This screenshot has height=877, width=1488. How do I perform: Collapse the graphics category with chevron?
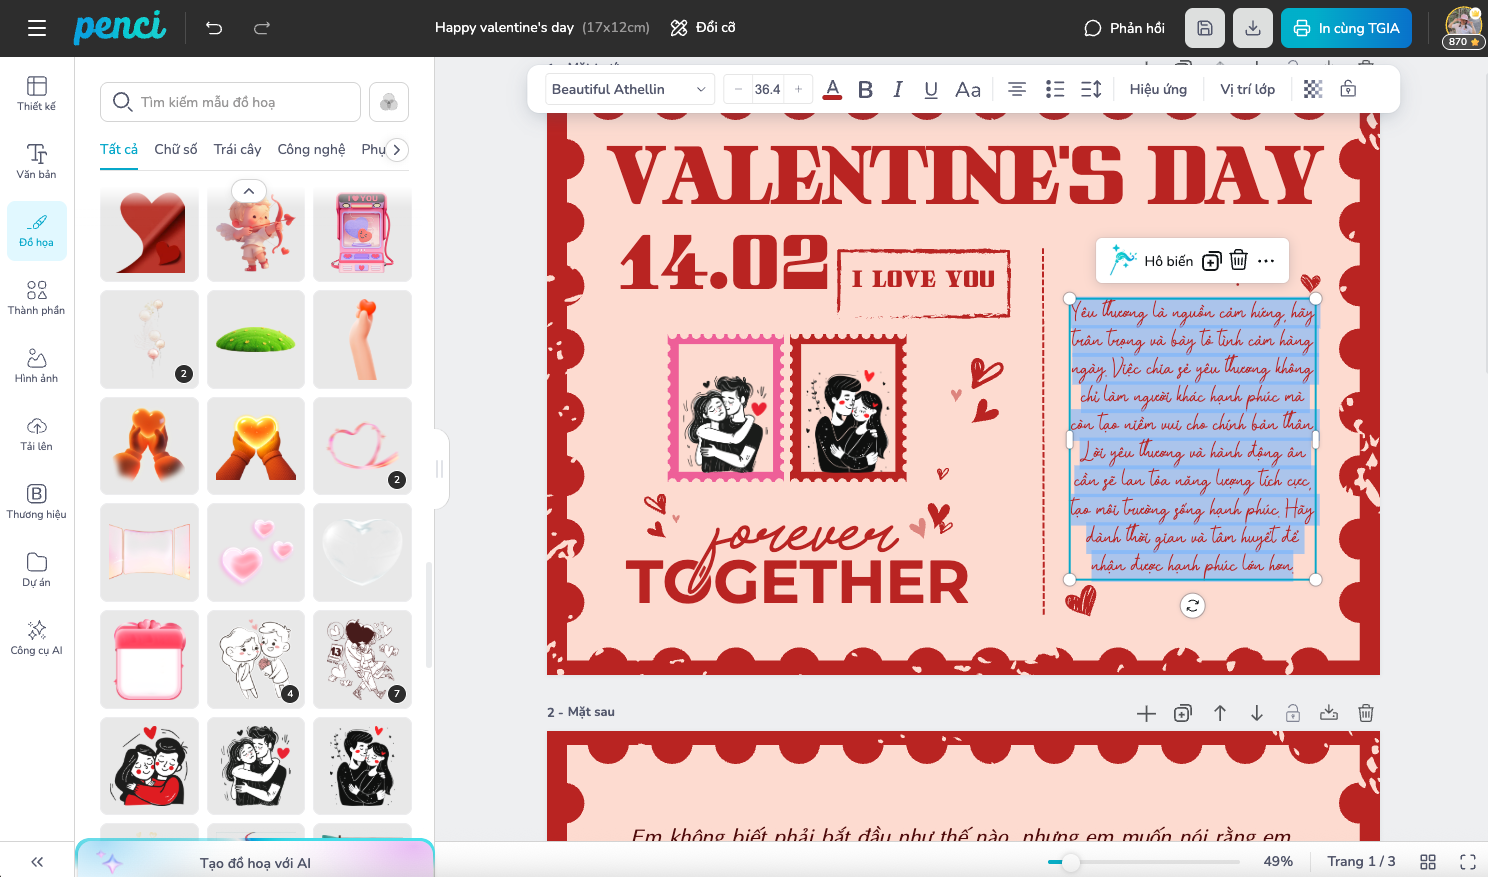249,190
